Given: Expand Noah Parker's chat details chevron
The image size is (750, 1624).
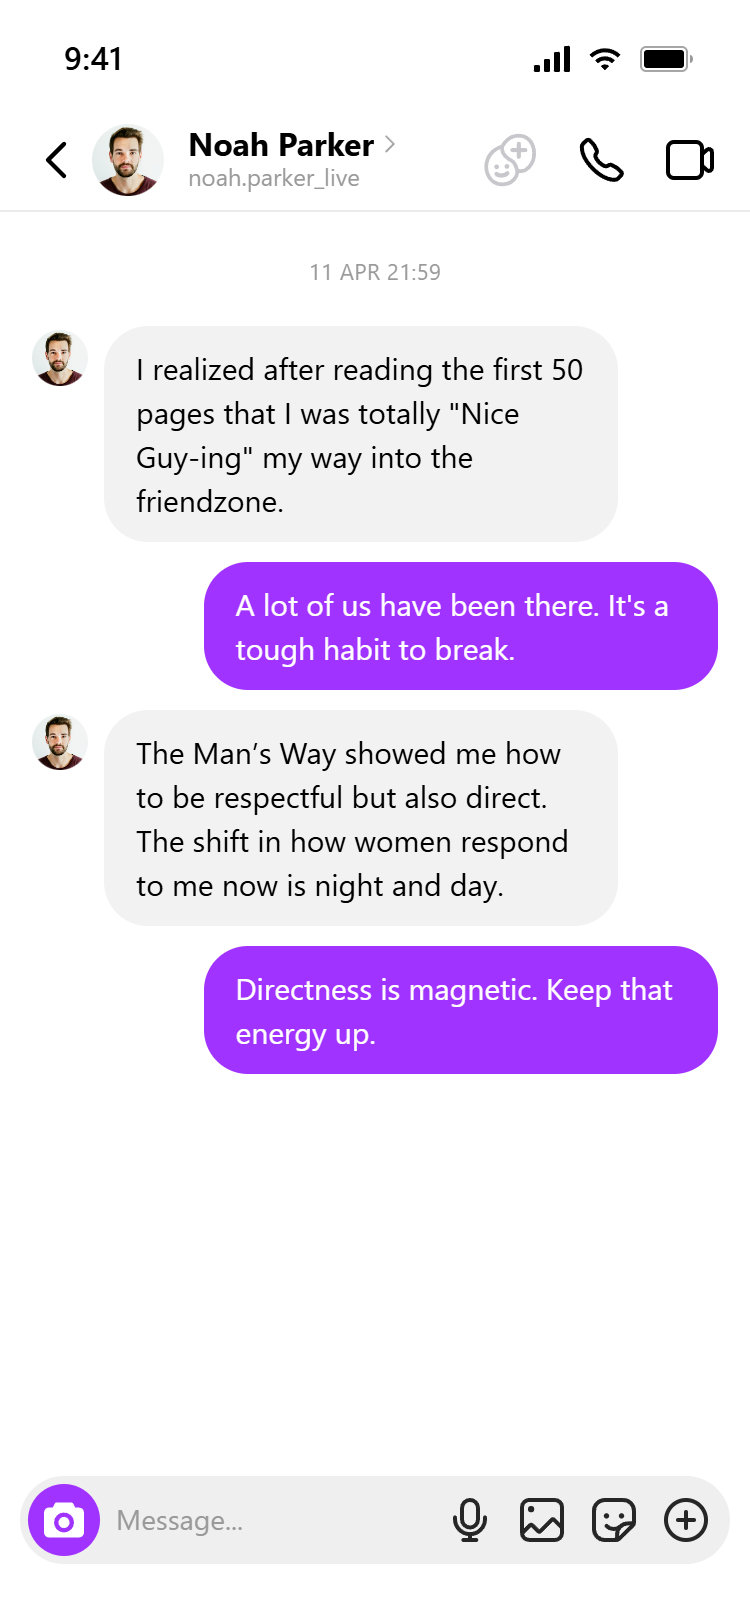Looking at the screenshot, I should (390, 144).
